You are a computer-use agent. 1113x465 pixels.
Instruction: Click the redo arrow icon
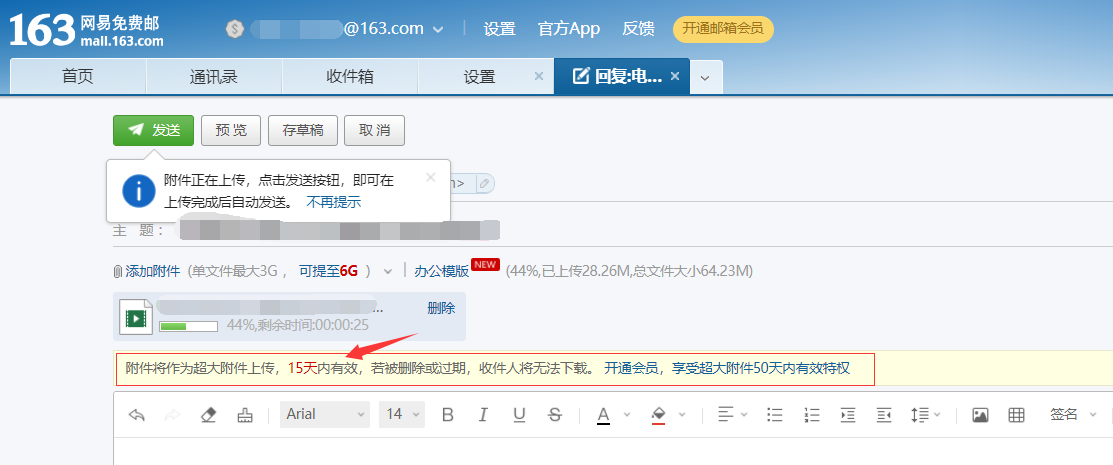172,415
